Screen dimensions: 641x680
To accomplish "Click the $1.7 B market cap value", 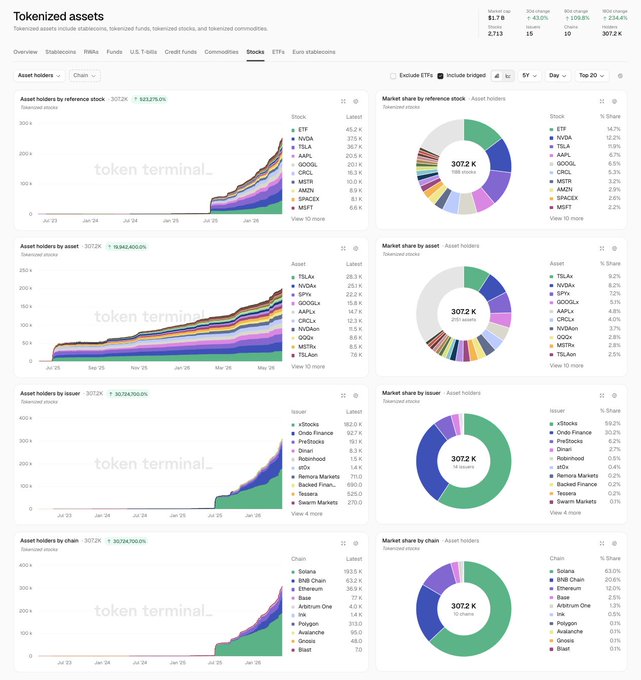I will tap(496, 18).
